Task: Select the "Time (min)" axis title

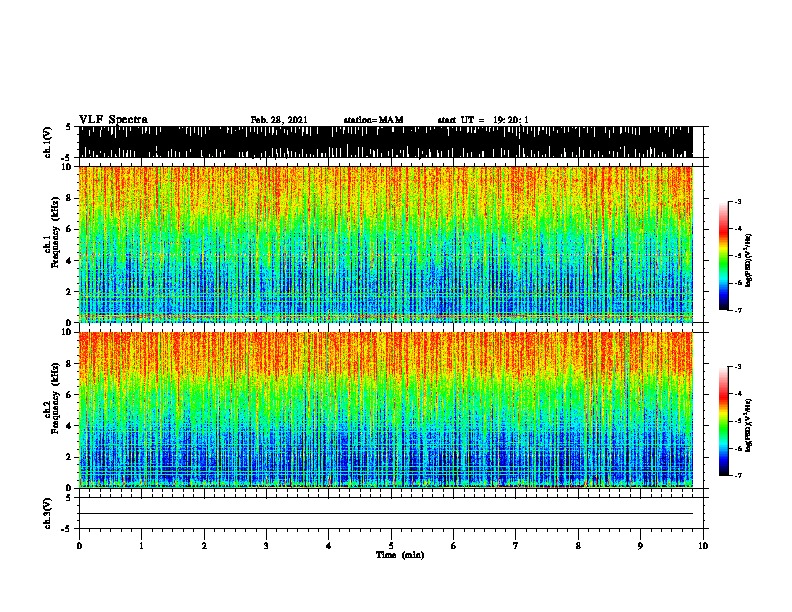Action: 400,555
